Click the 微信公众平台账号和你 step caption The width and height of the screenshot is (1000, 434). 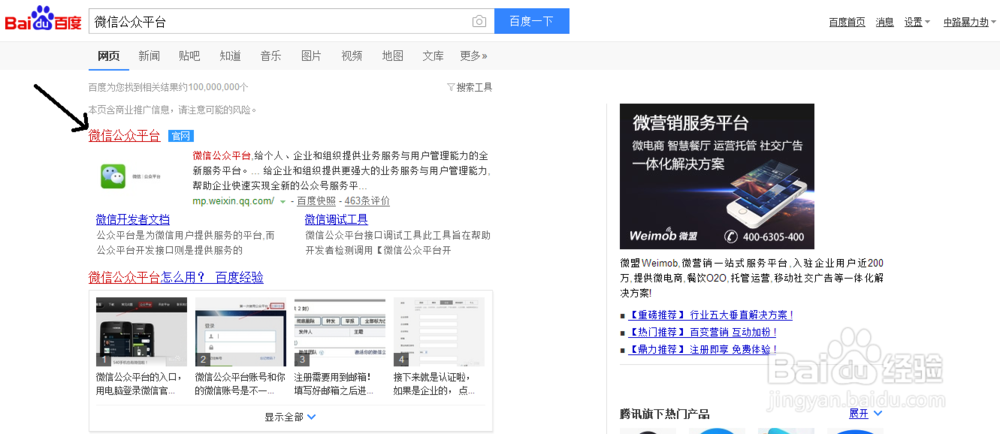[239, 383]
